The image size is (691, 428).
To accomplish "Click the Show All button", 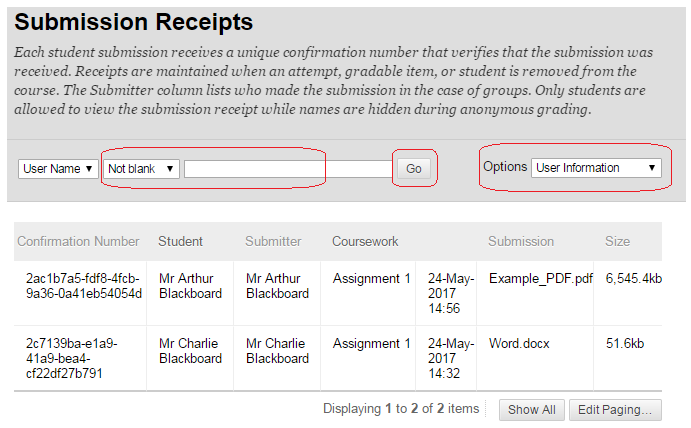I will (x=531, y=409).
